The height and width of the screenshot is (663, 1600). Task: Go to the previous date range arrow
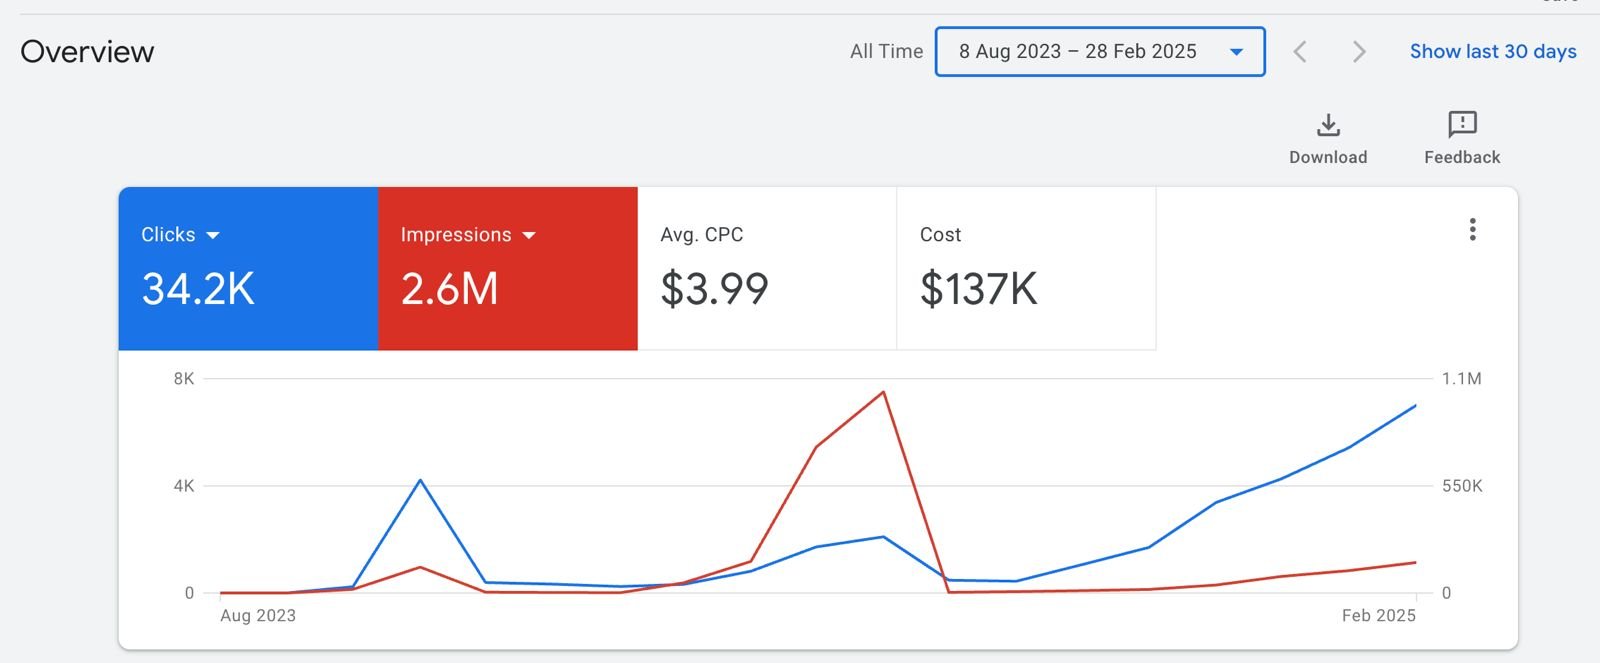point(1300,52)
